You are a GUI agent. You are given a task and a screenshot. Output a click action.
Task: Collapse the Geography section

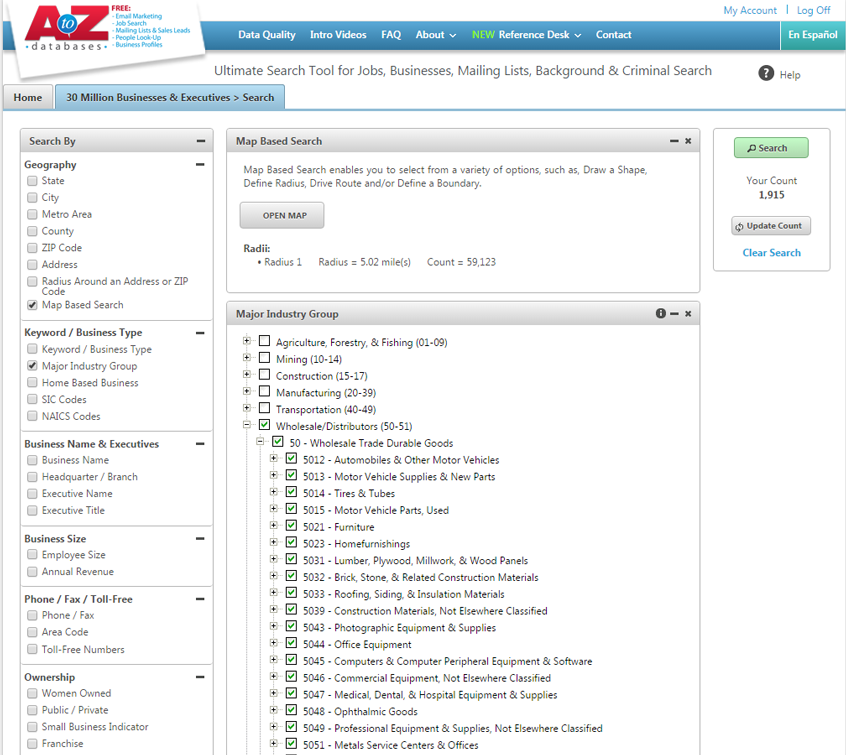coord(200,164)
